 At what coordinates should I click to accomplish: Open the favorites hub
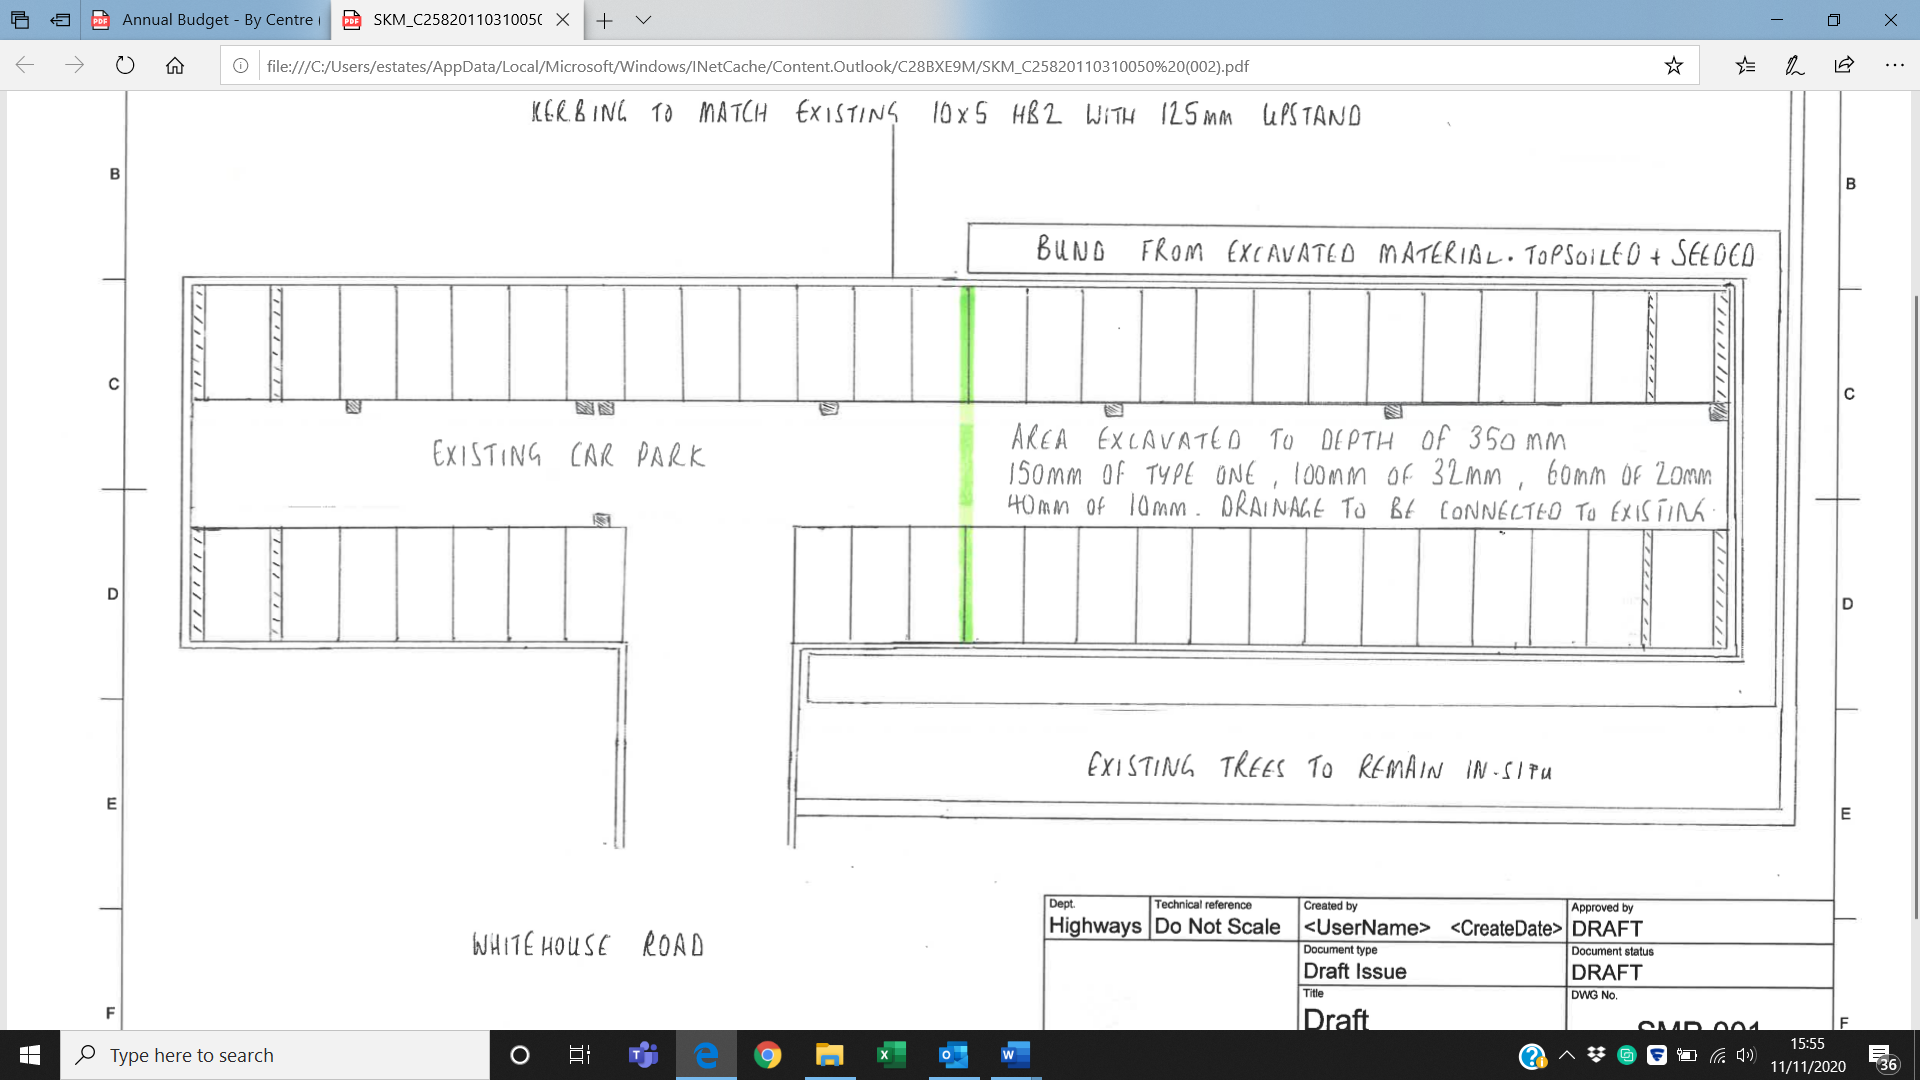pos(1745,66)
